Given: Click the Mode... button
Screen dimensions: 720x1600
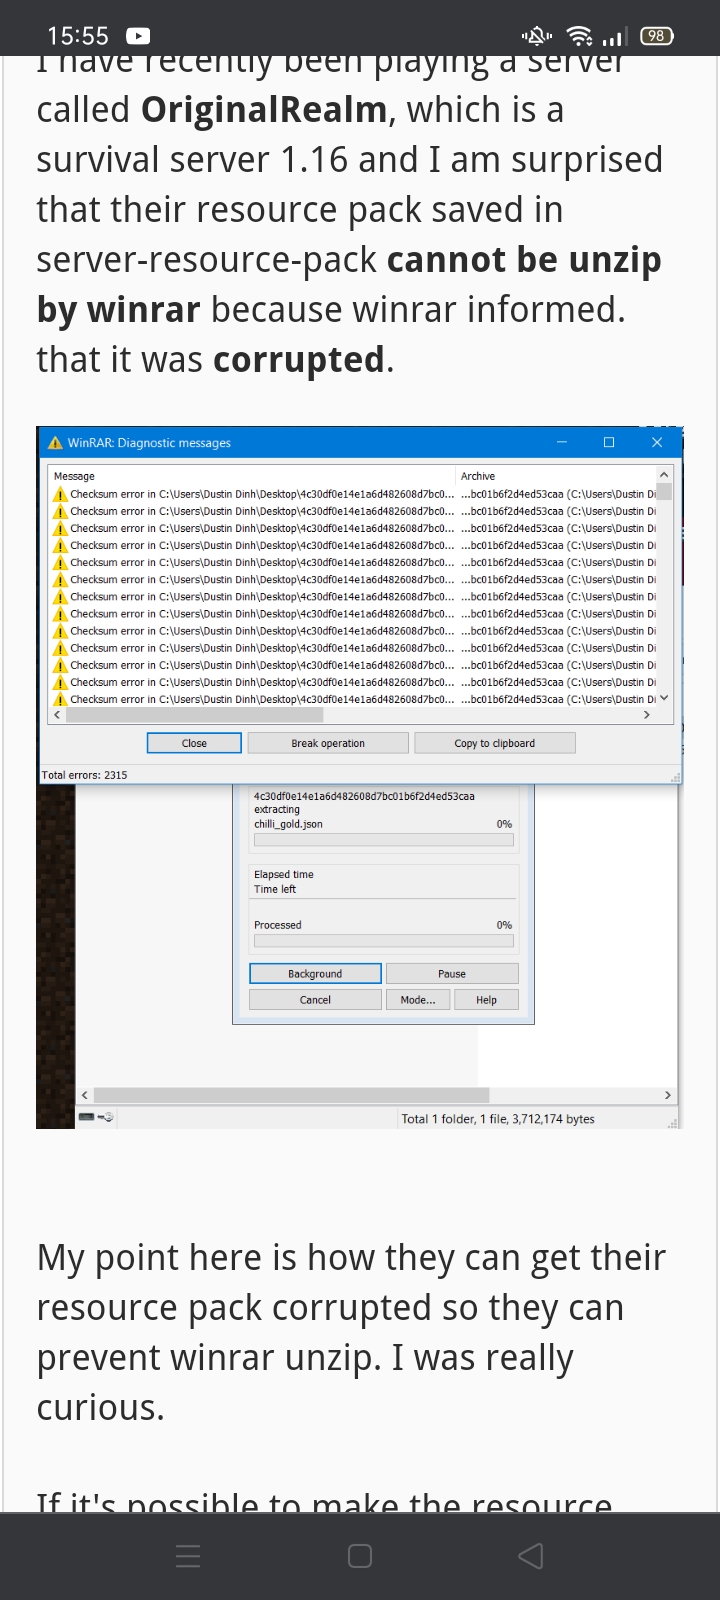Looking at the screenshot, I should 418,999.
